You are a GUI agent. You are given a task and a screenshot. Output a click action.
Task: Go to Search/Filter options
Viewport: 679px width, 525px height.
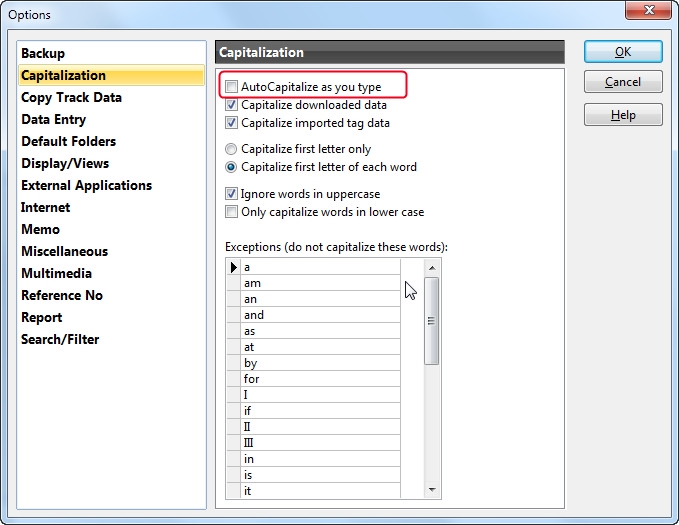pyautogui.click(x=60, y=339)
